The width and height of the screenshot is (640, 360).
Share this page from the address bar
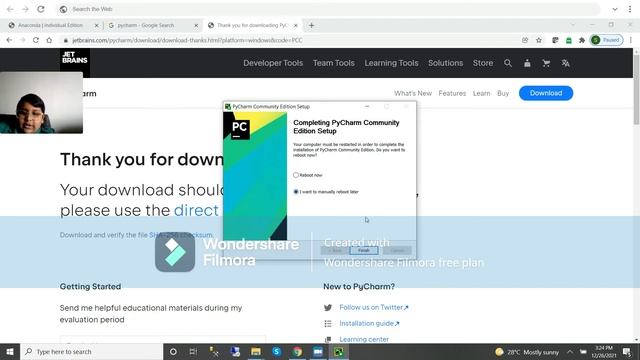coord(525,40)
